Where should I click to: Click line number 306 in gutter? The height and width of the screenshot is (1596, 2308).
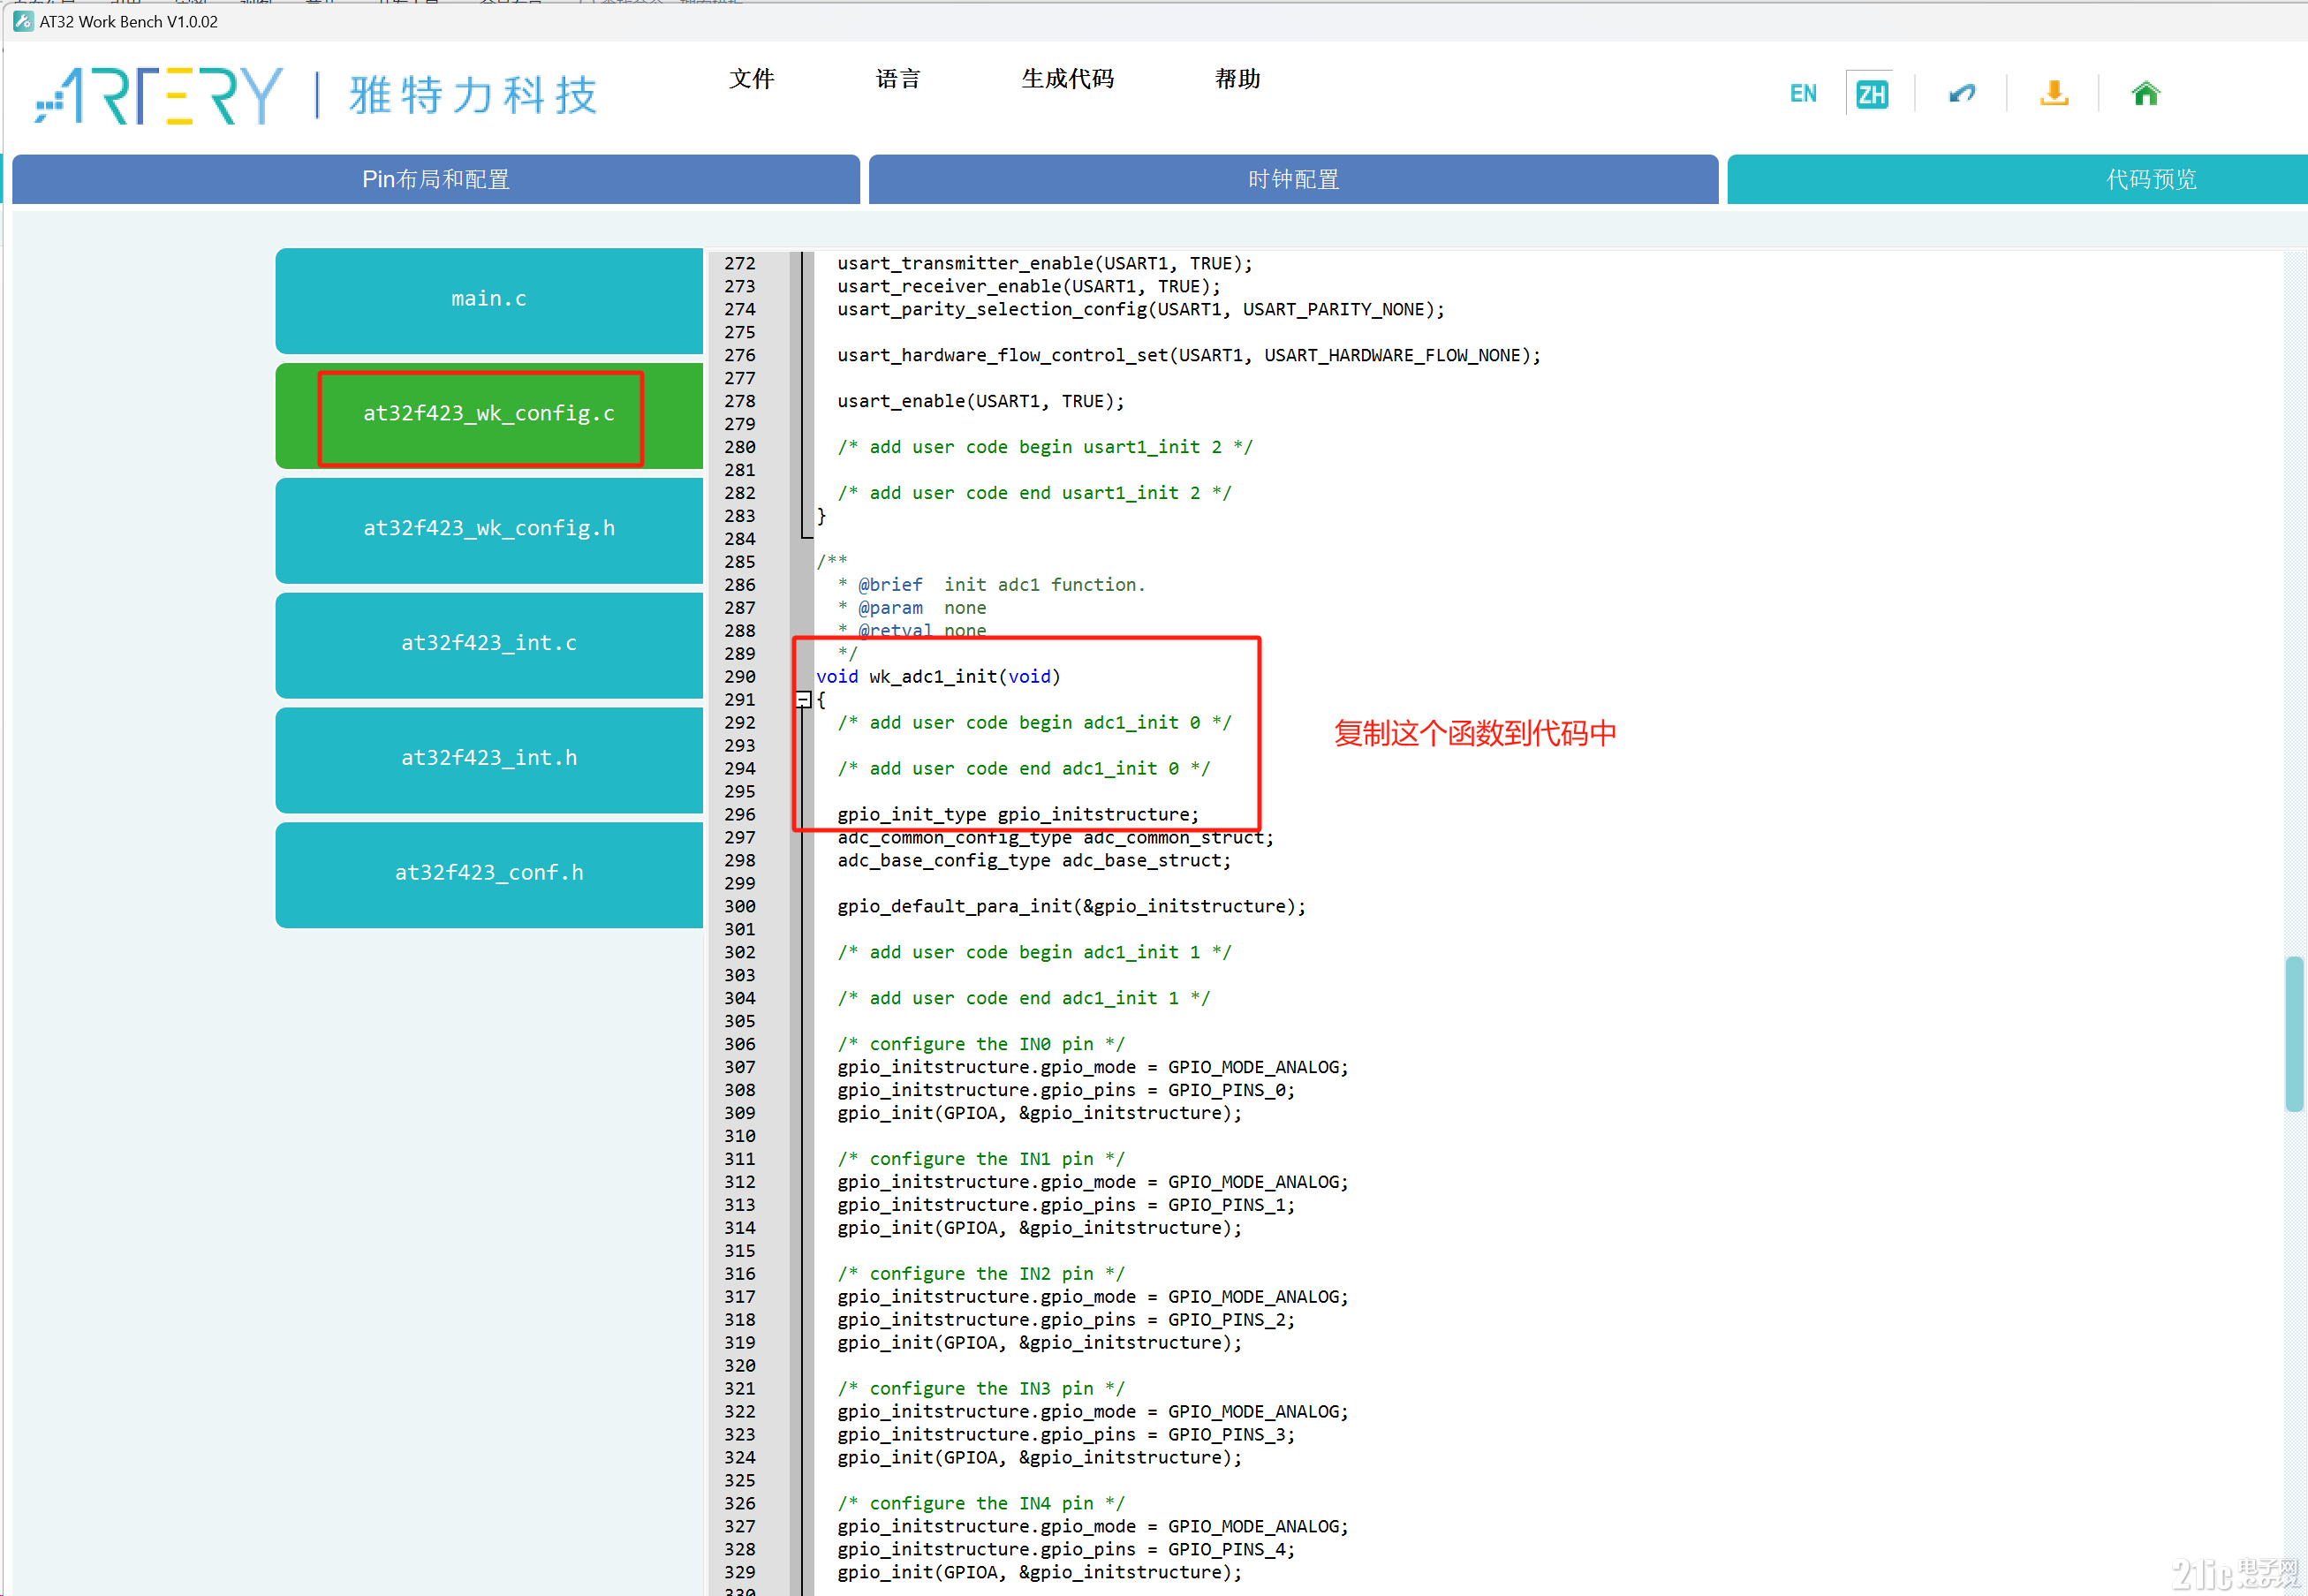pyautogui.click(x=739, y=1044)
